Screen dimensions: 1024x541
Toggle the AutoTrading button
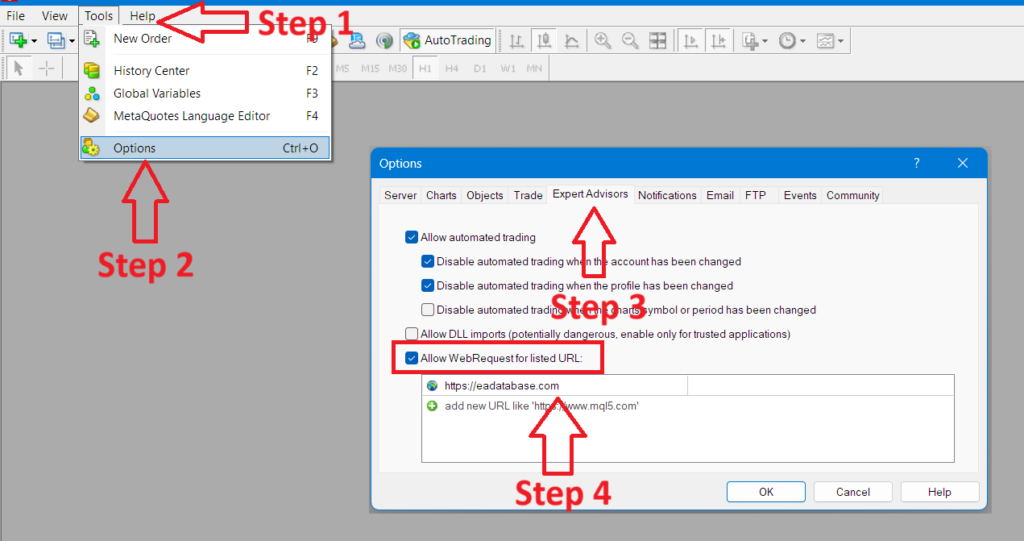(x=448, y=41)
